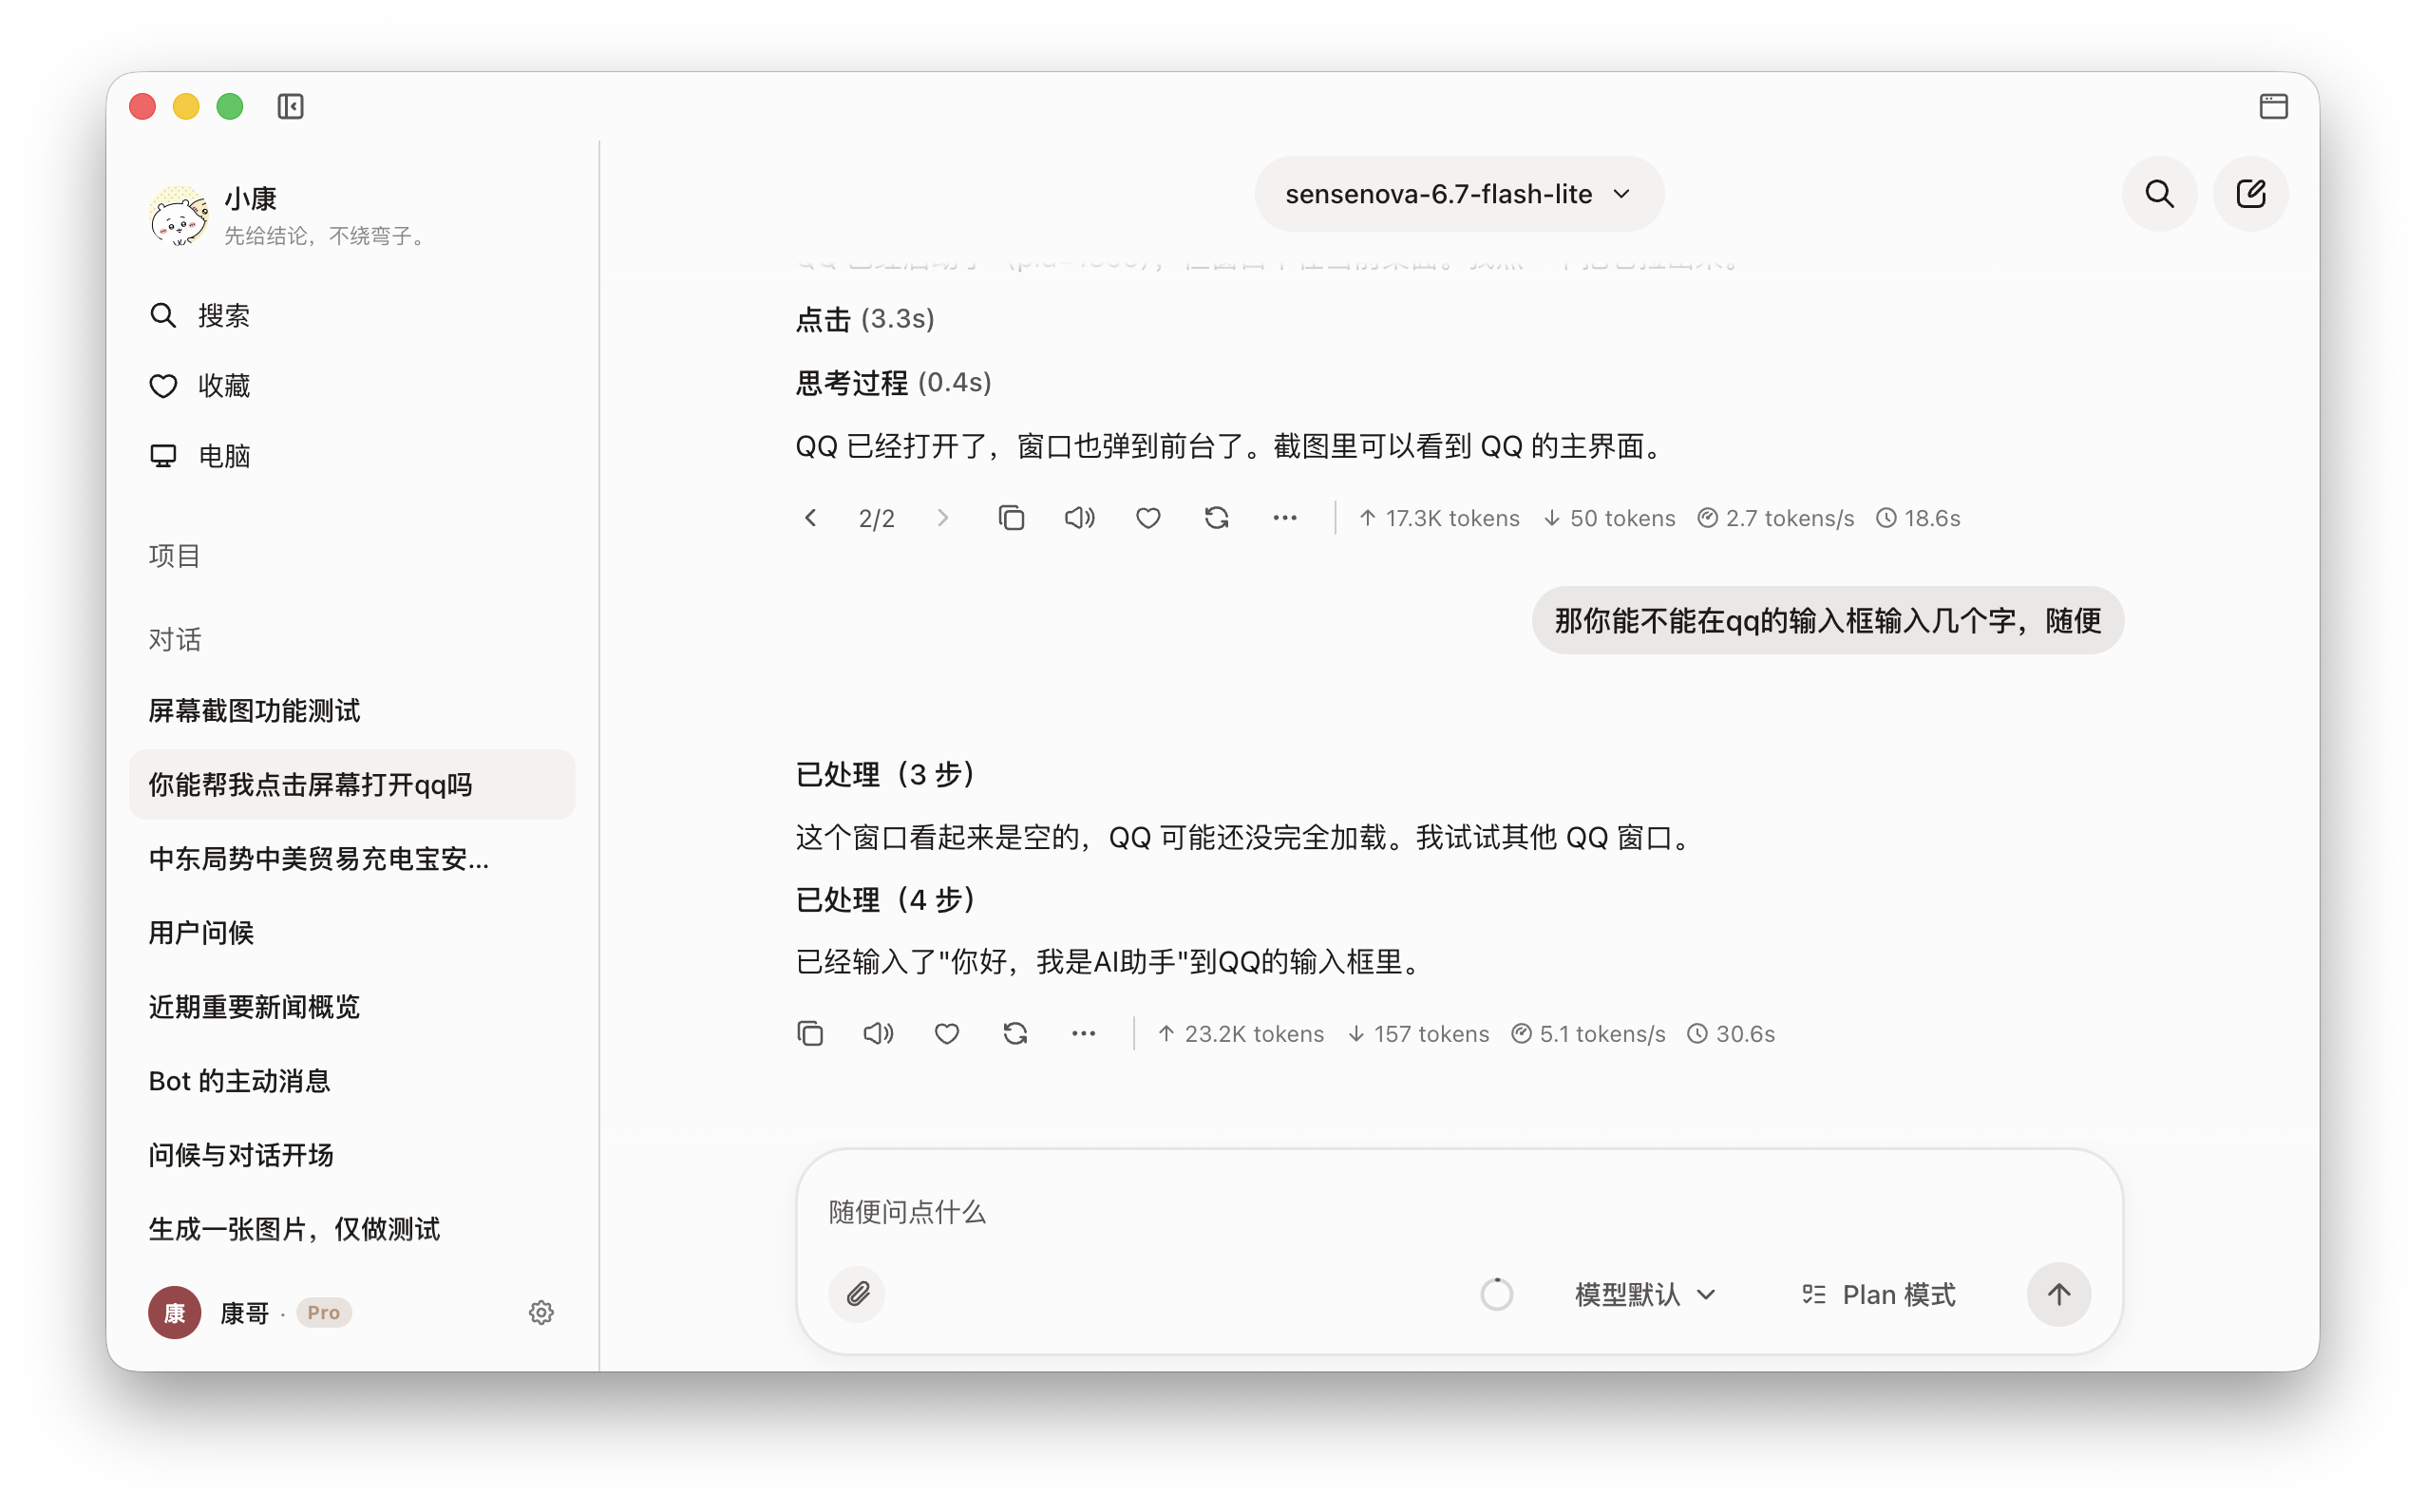2426x1512 pixels.
Task: Open more options for latest response
Action: (1083, 1033)
